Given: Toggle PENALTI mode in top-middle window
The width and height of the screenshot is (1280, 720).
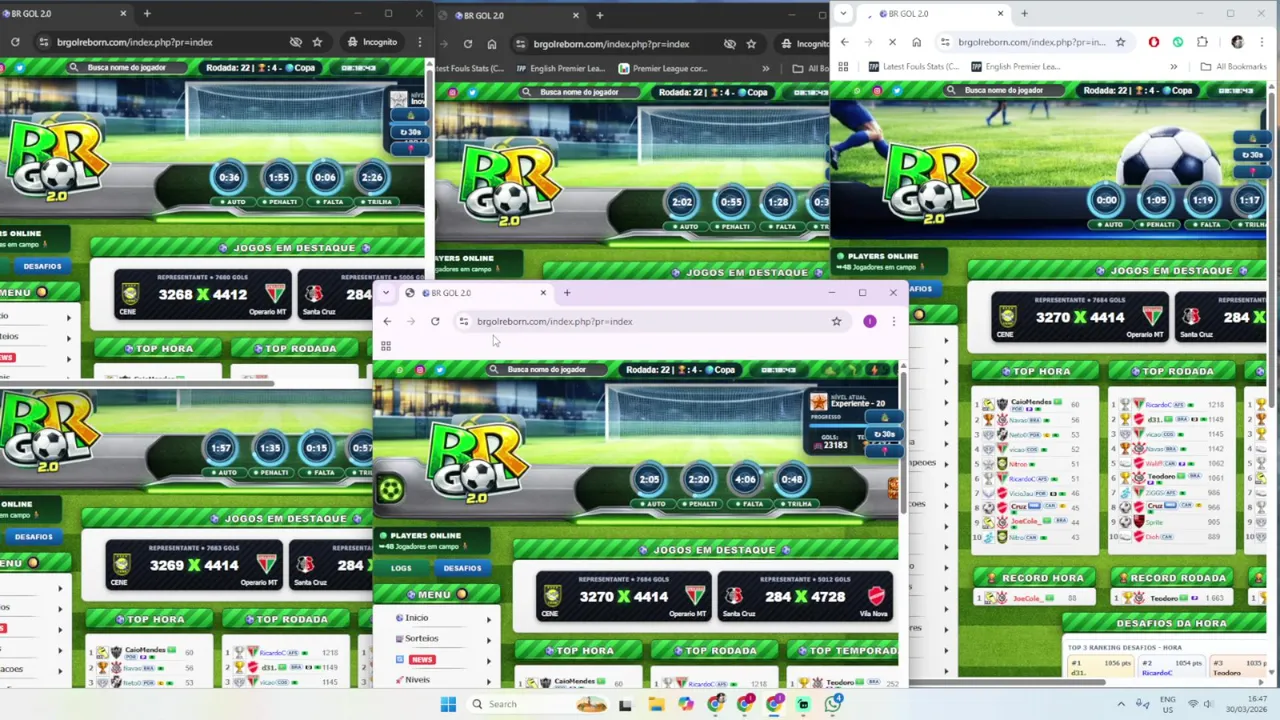Looking at the screenshot, I should [x=731, y=227].
